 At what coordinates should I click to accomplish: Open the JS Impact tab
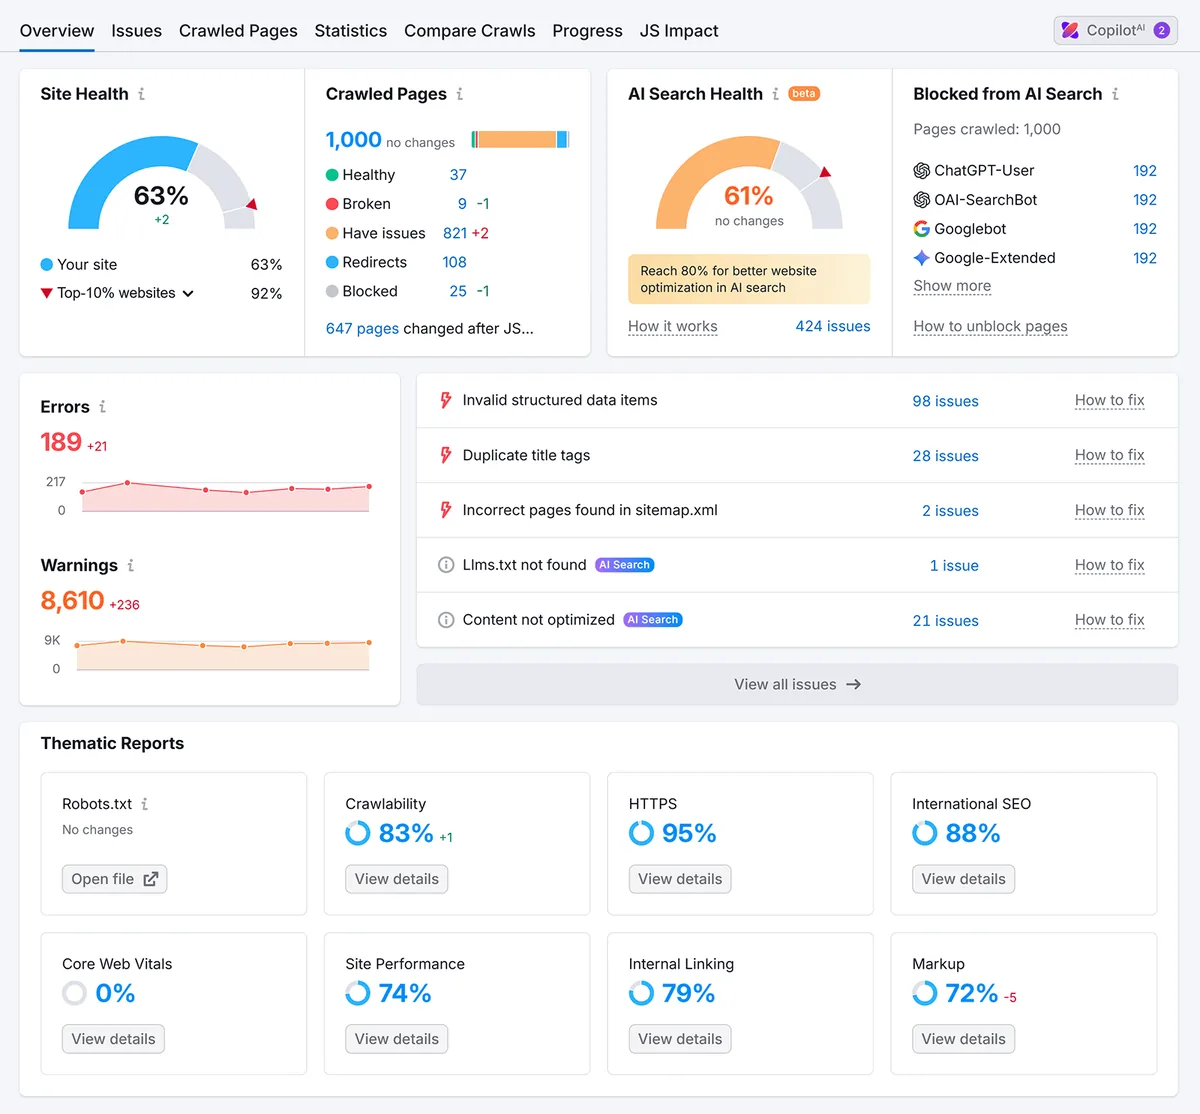coord(679,31)
